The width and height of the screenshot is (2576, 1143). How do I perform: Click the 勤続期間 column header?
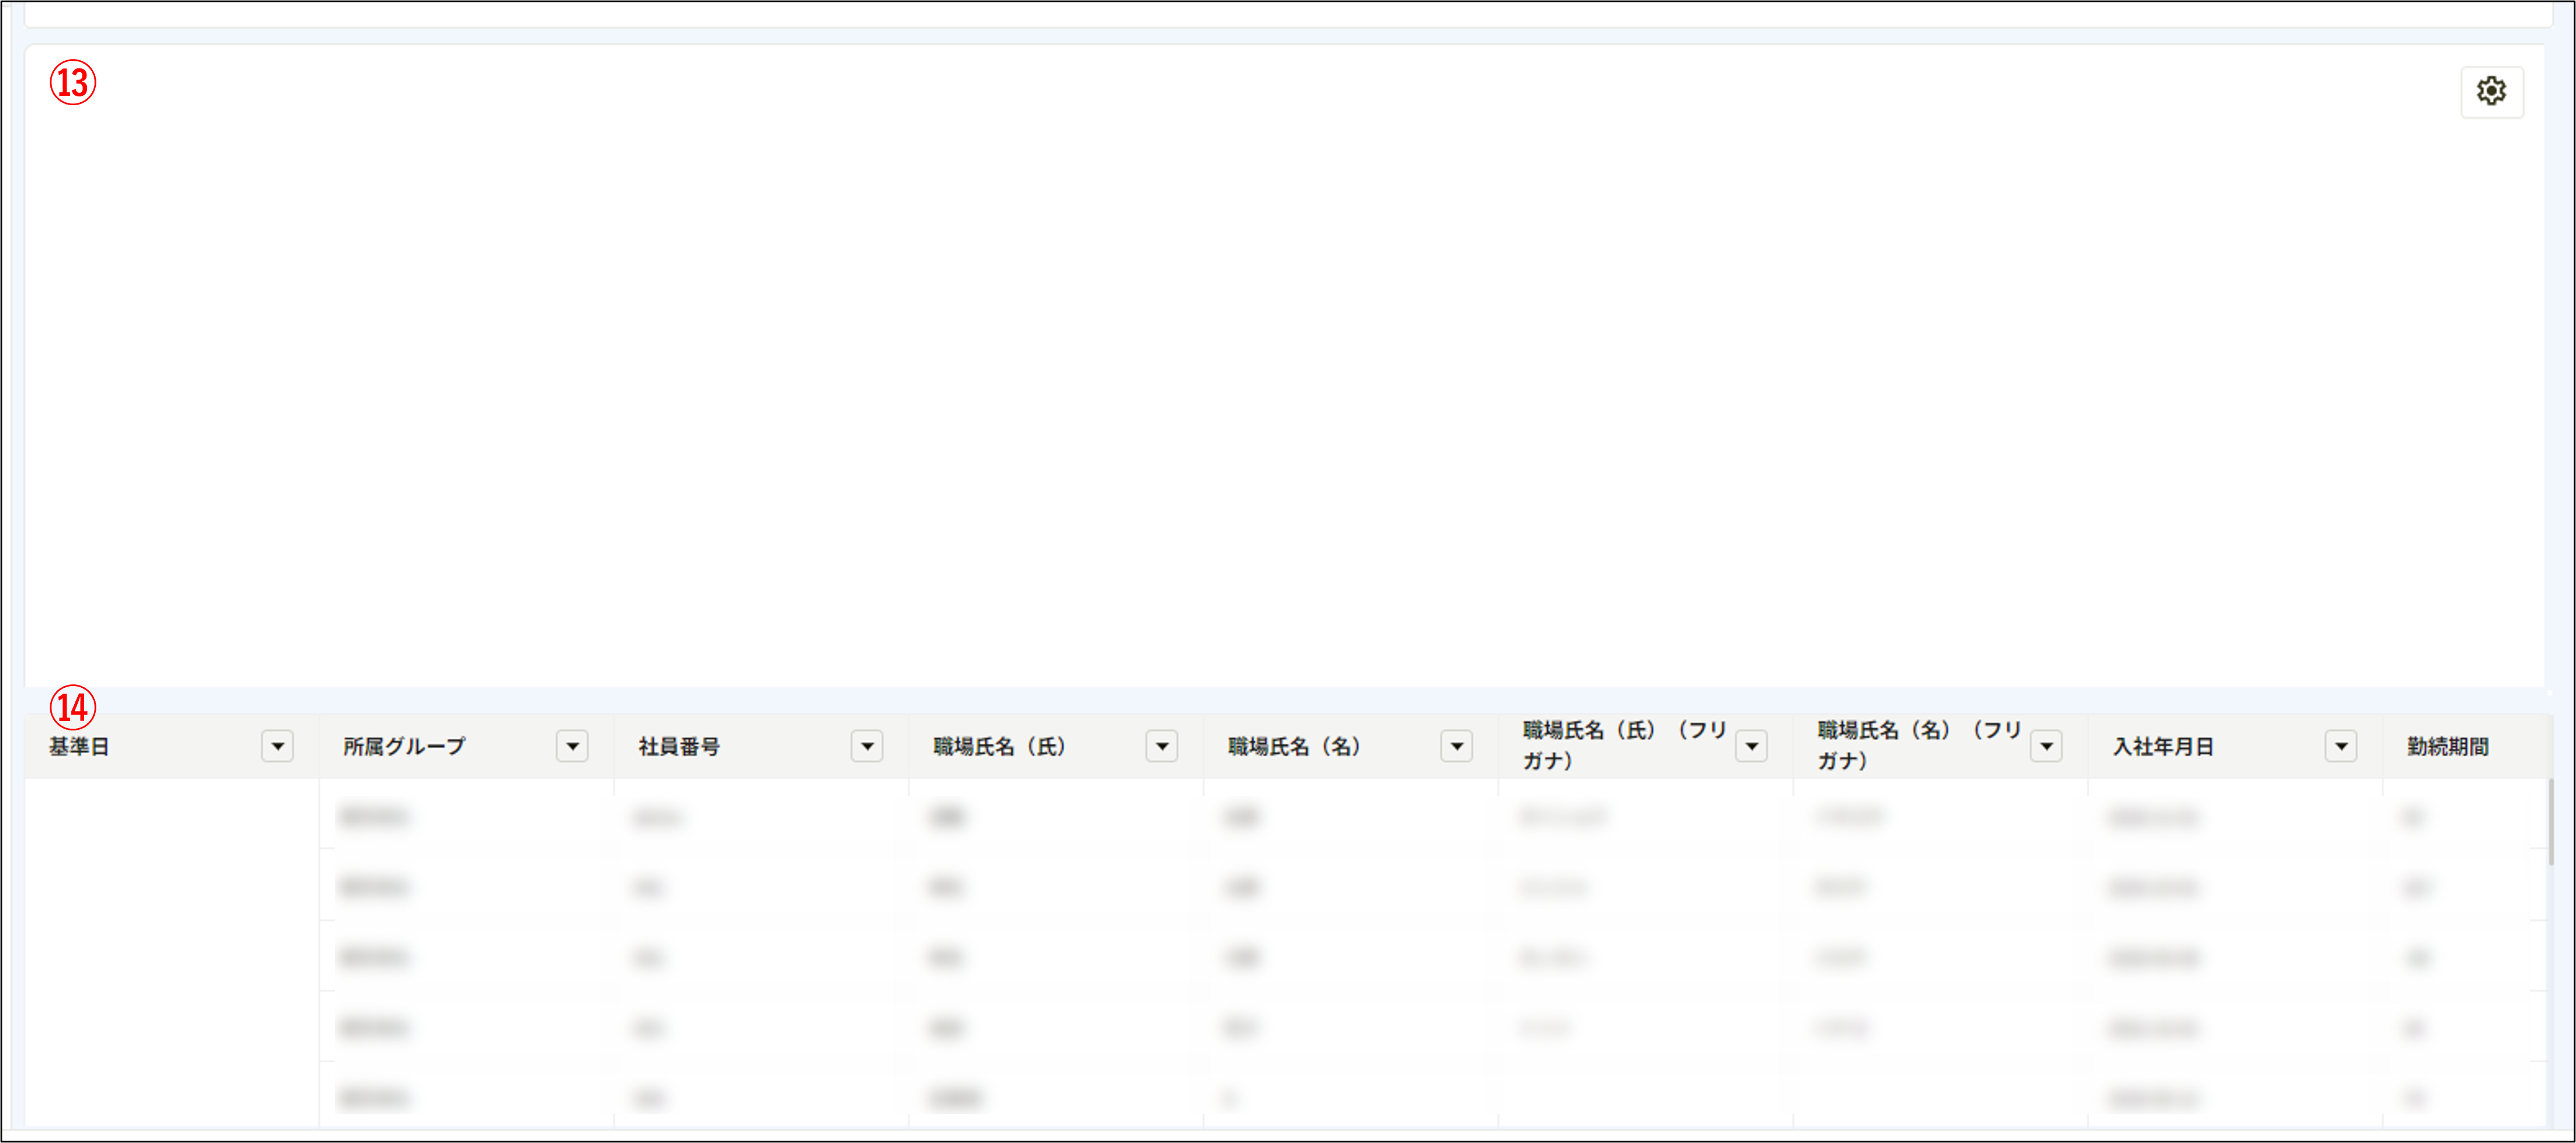[x=2447, y=747]
